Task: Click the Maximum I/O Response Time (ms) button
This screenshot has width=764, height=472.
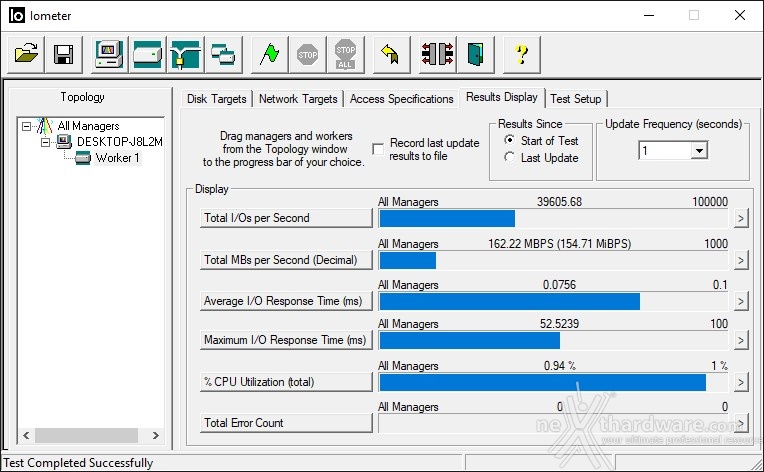Action: pyautogui.click(x=286, y=340)
